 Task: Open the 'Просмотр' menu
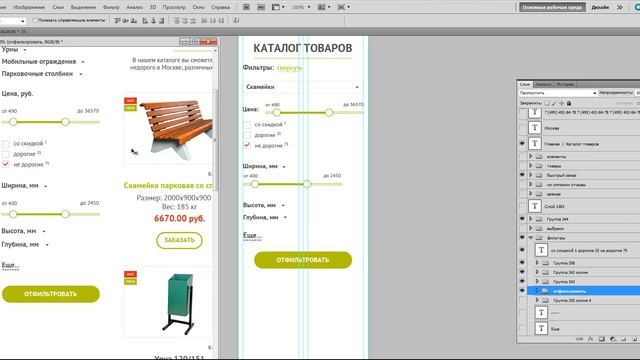tap(173, 7)
